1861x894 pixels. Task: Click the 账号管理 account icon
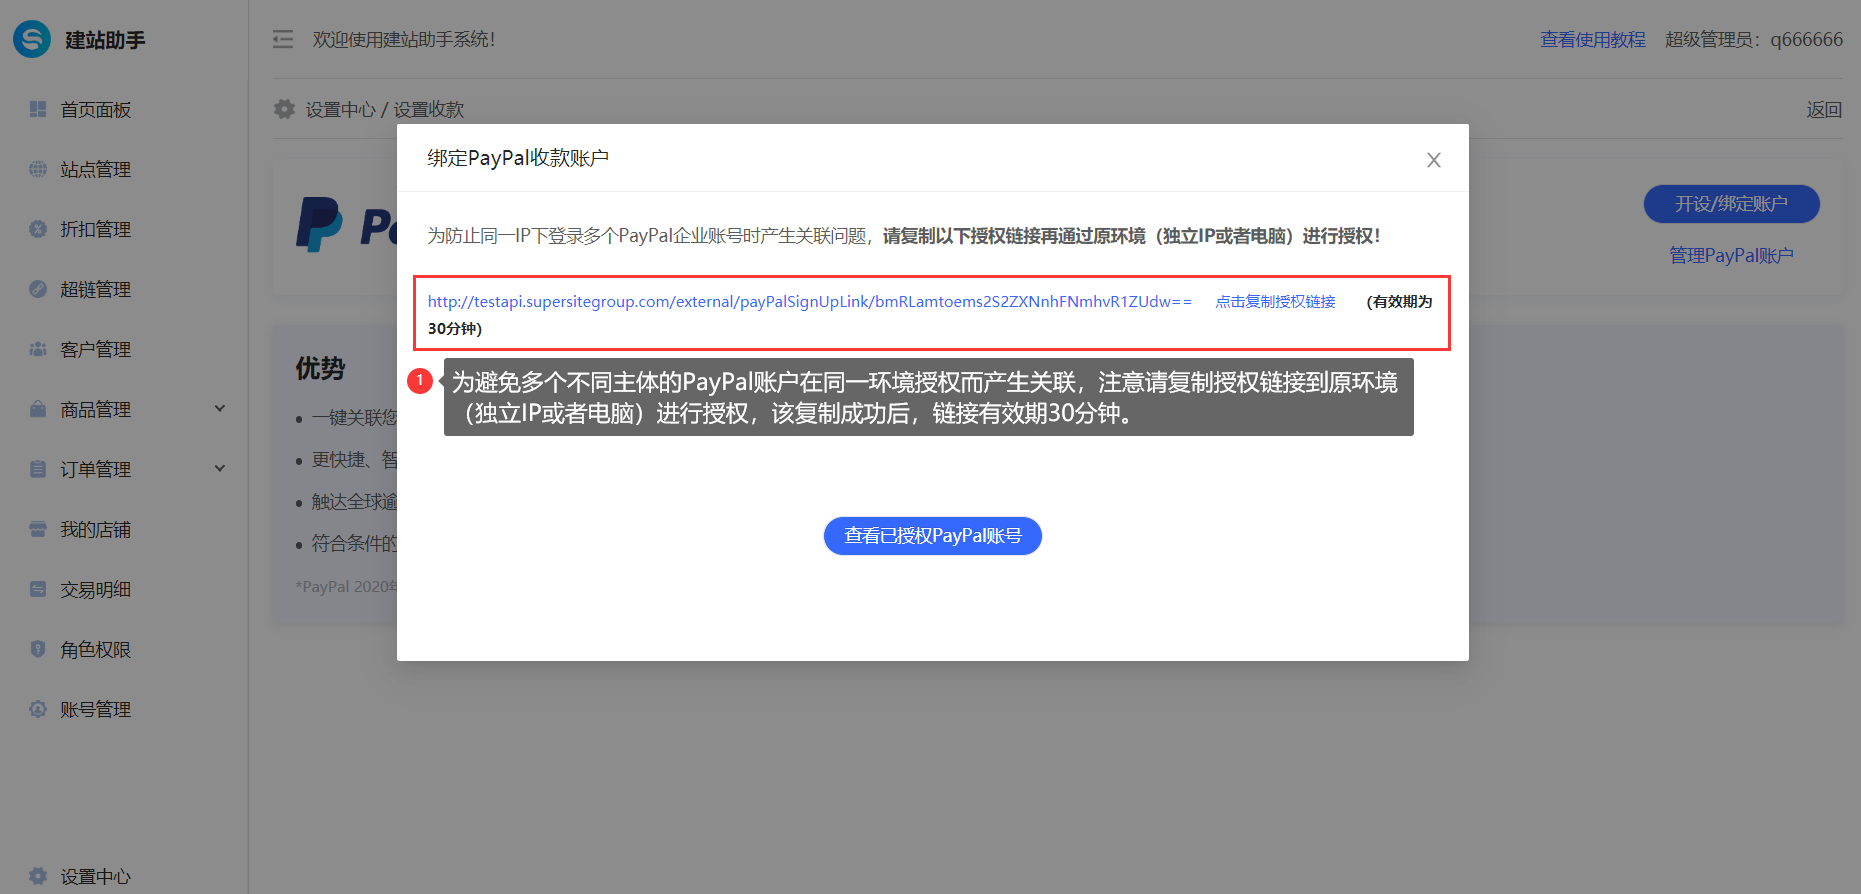tap(38, 709)
